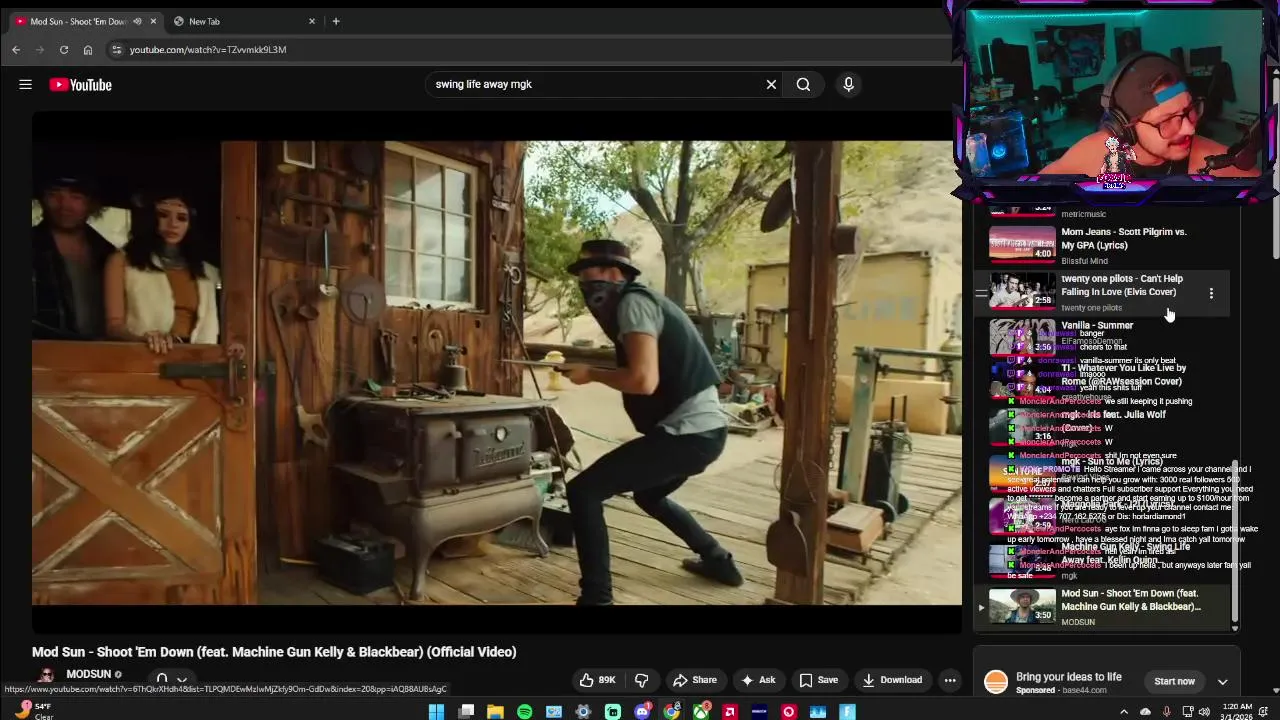The image size is (1280, 720).
Task: Open volume control in system tray
Action: coord(1204,712)
